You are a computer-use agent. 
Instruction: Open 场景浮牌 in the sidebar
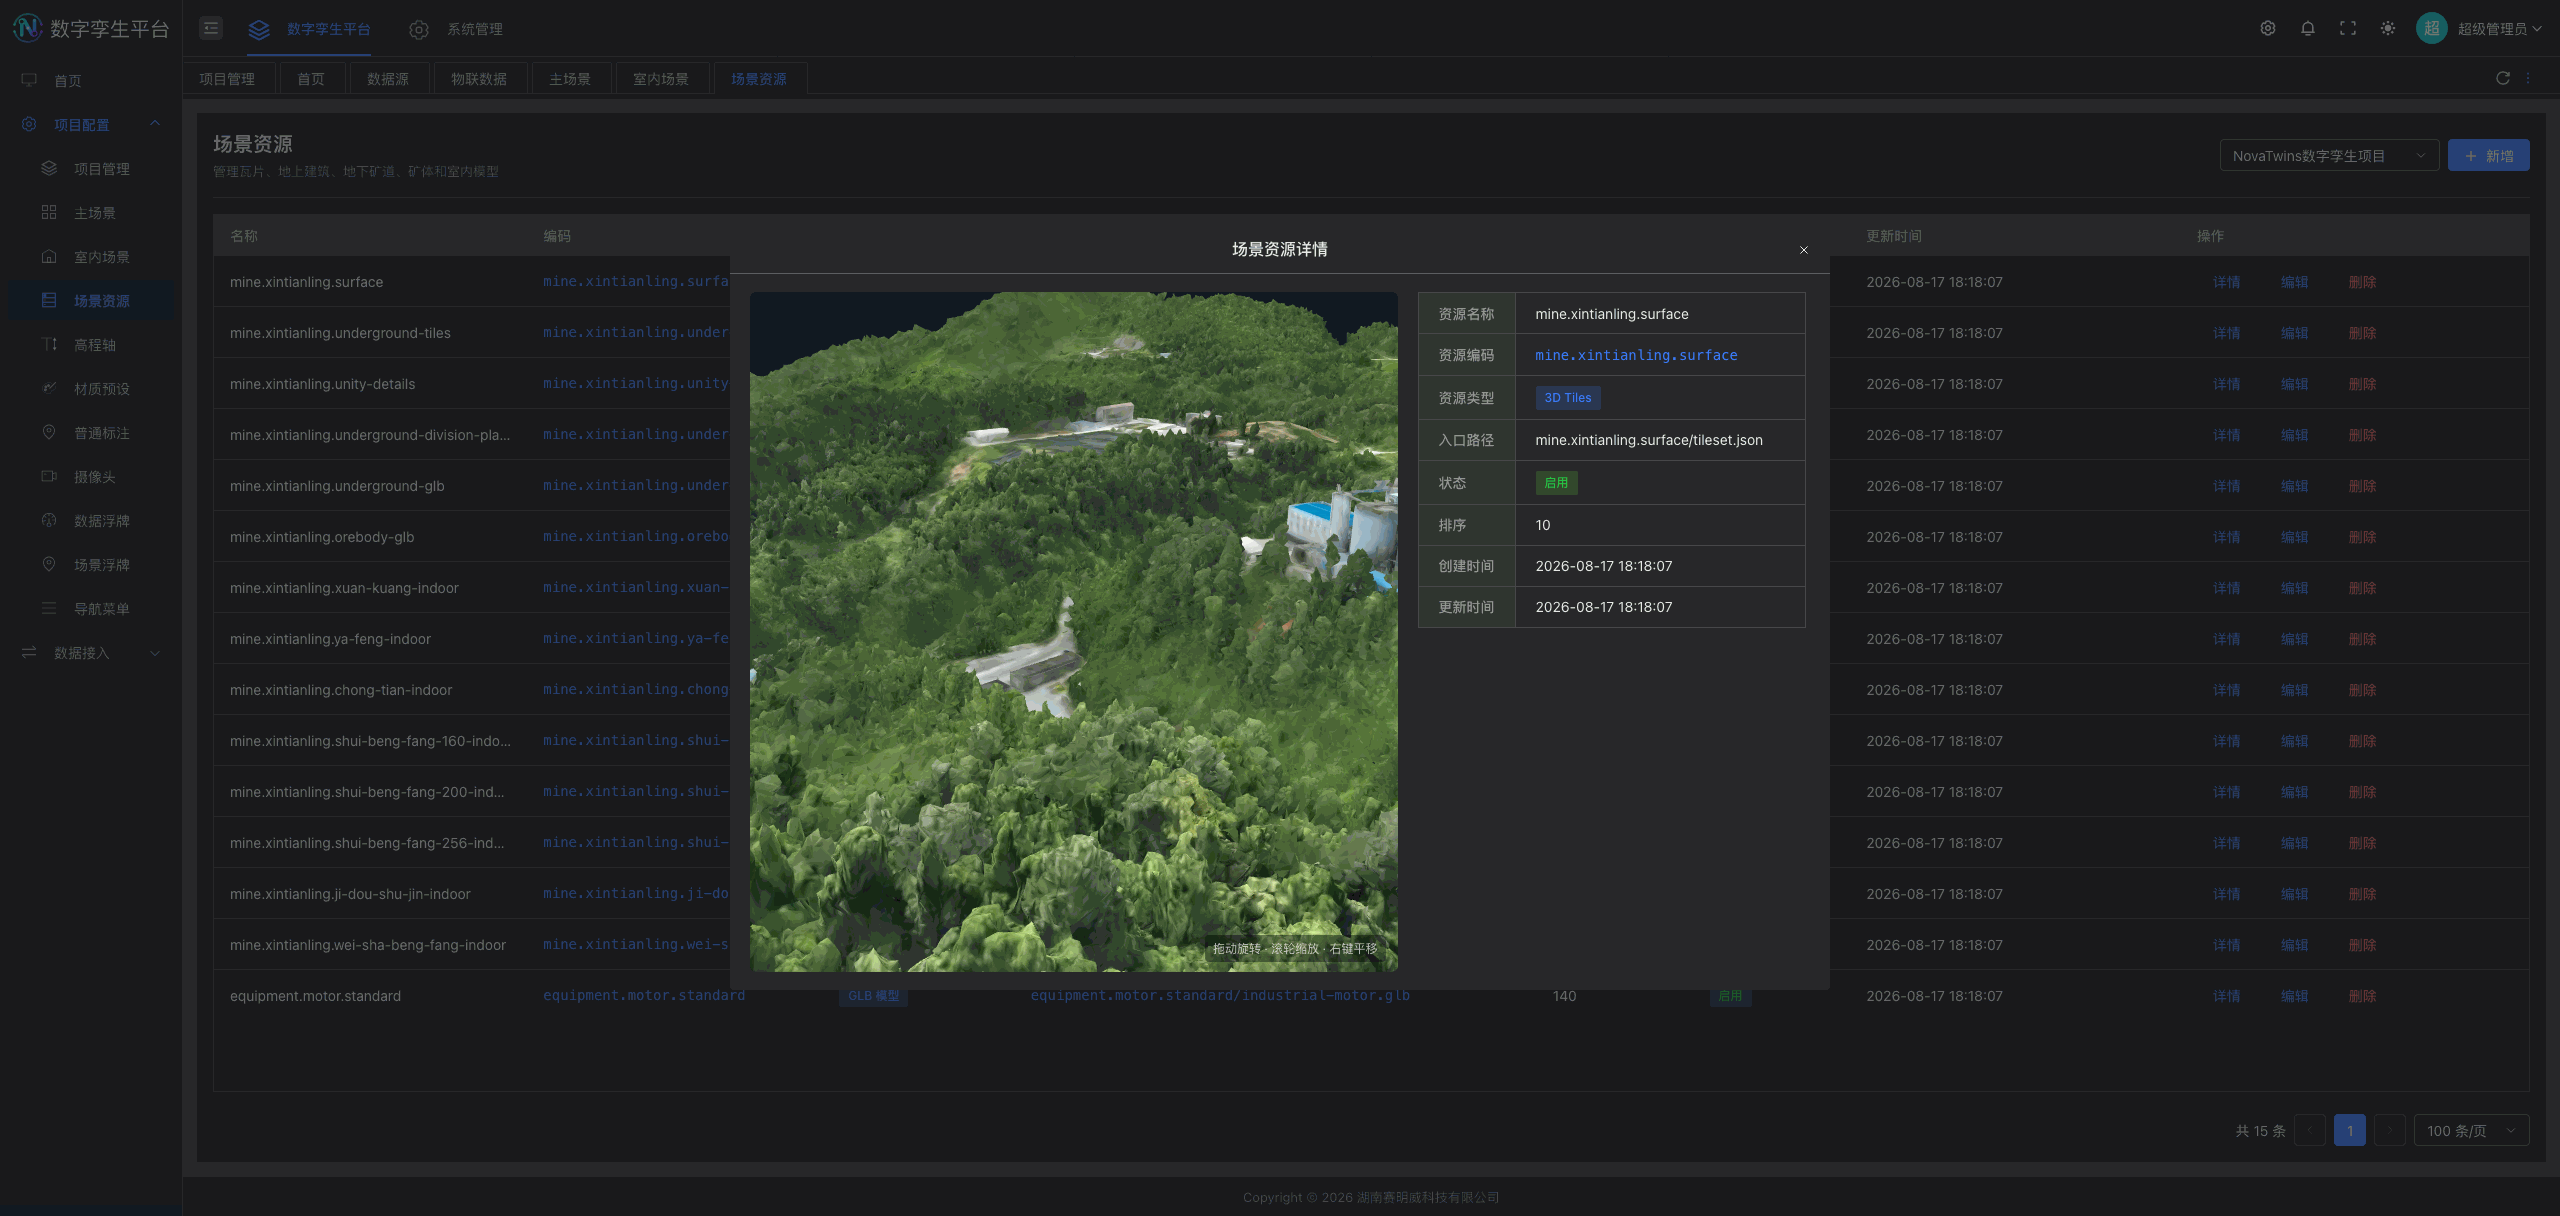click(x=91, y=564)
